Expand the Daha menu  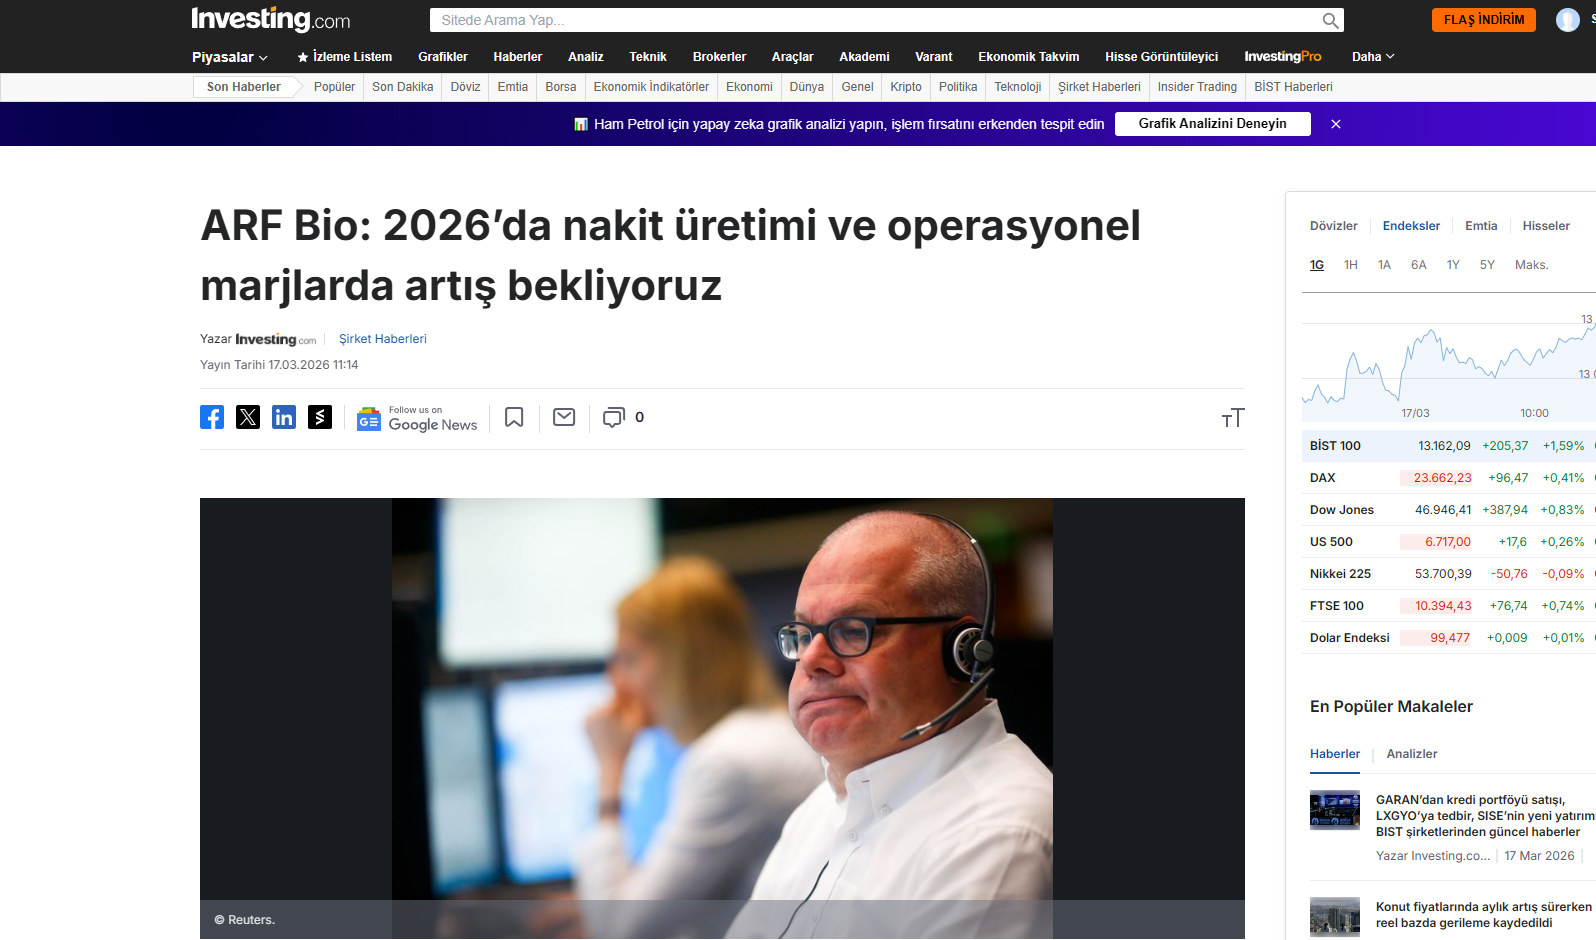(x=1372, y=57)
